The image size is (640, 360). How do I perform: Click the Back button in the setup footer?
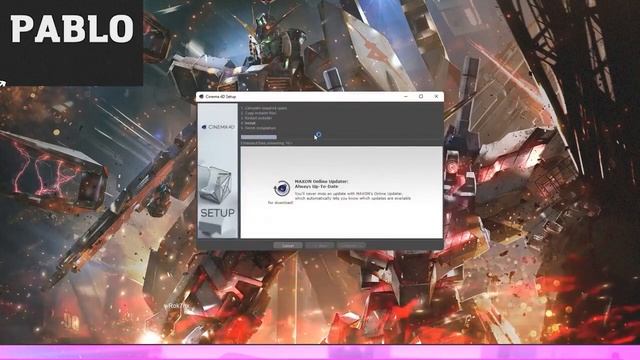pos(320,246)
